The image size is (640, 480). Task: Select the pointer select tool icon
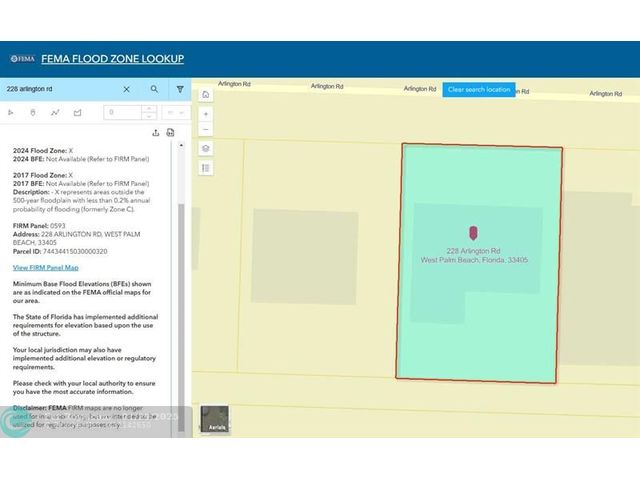click(11, 112)
